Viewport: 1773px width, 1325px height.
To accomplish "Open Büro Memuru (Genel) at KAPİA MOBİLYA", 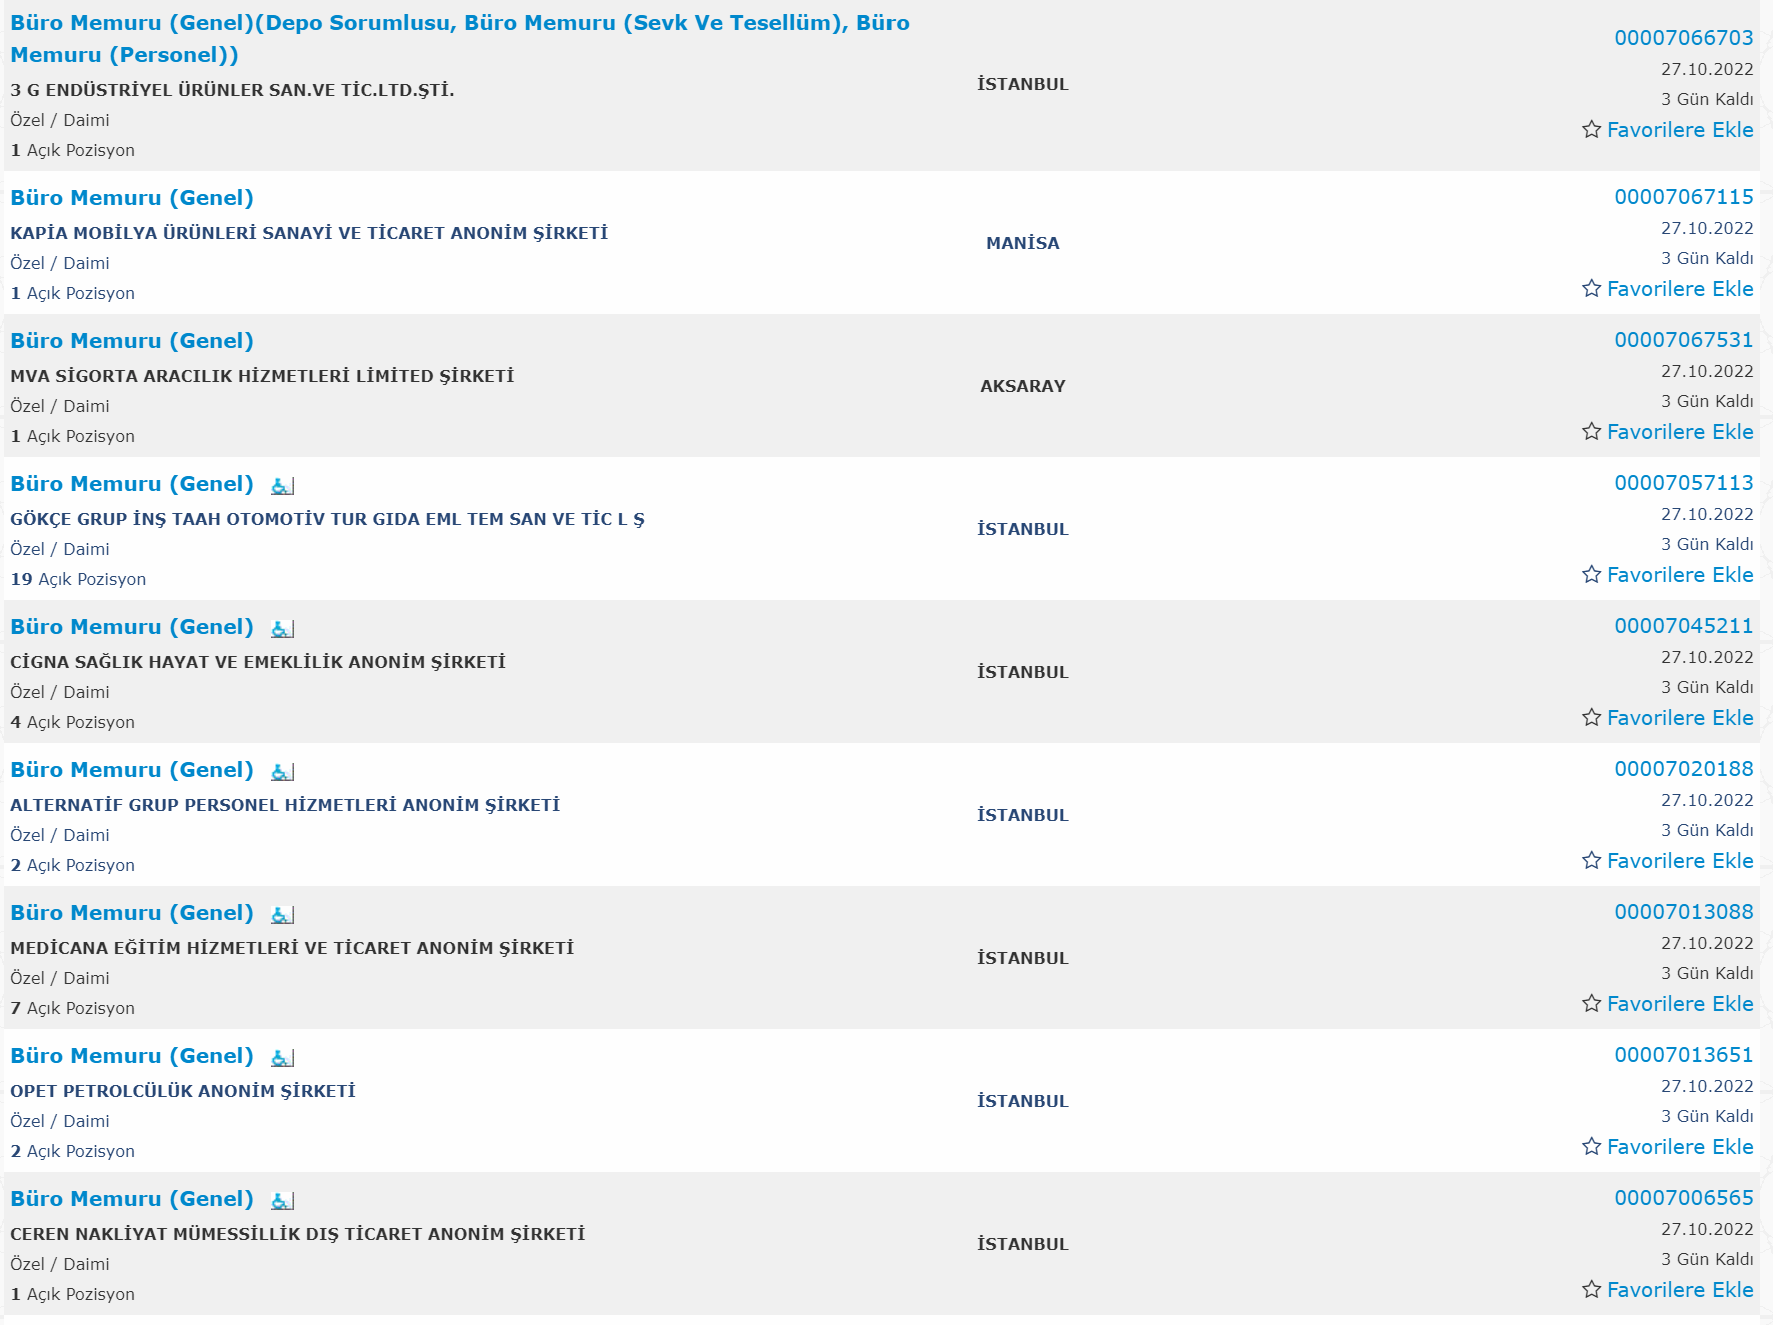I will tap(132, 198).
